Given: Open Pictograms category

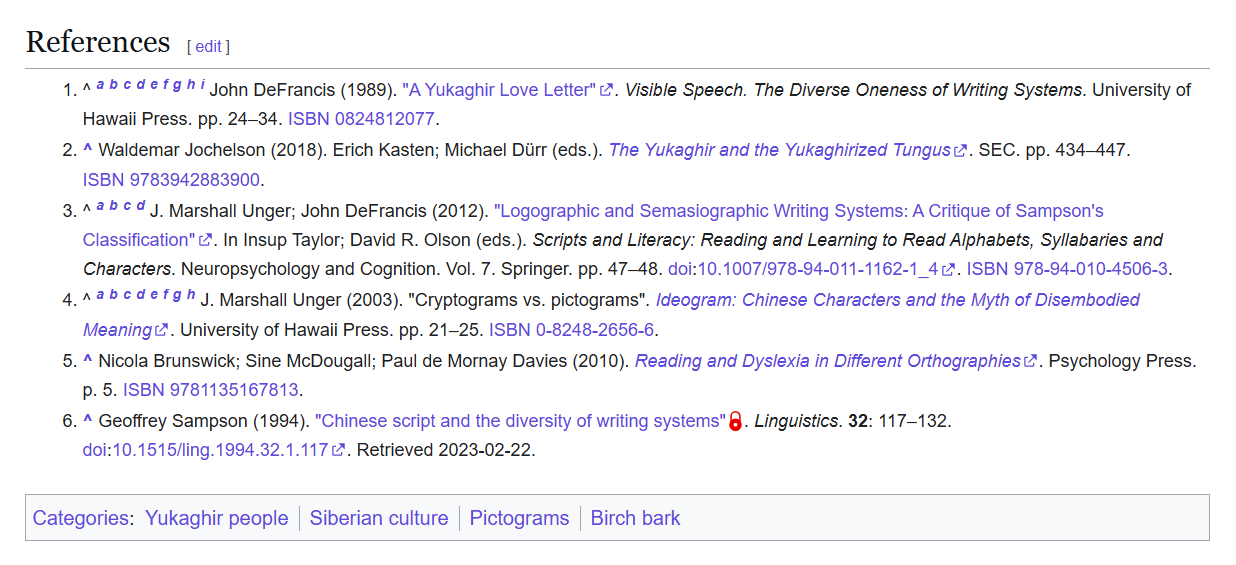Looking at the screenshot, I should tap(519, 518).
